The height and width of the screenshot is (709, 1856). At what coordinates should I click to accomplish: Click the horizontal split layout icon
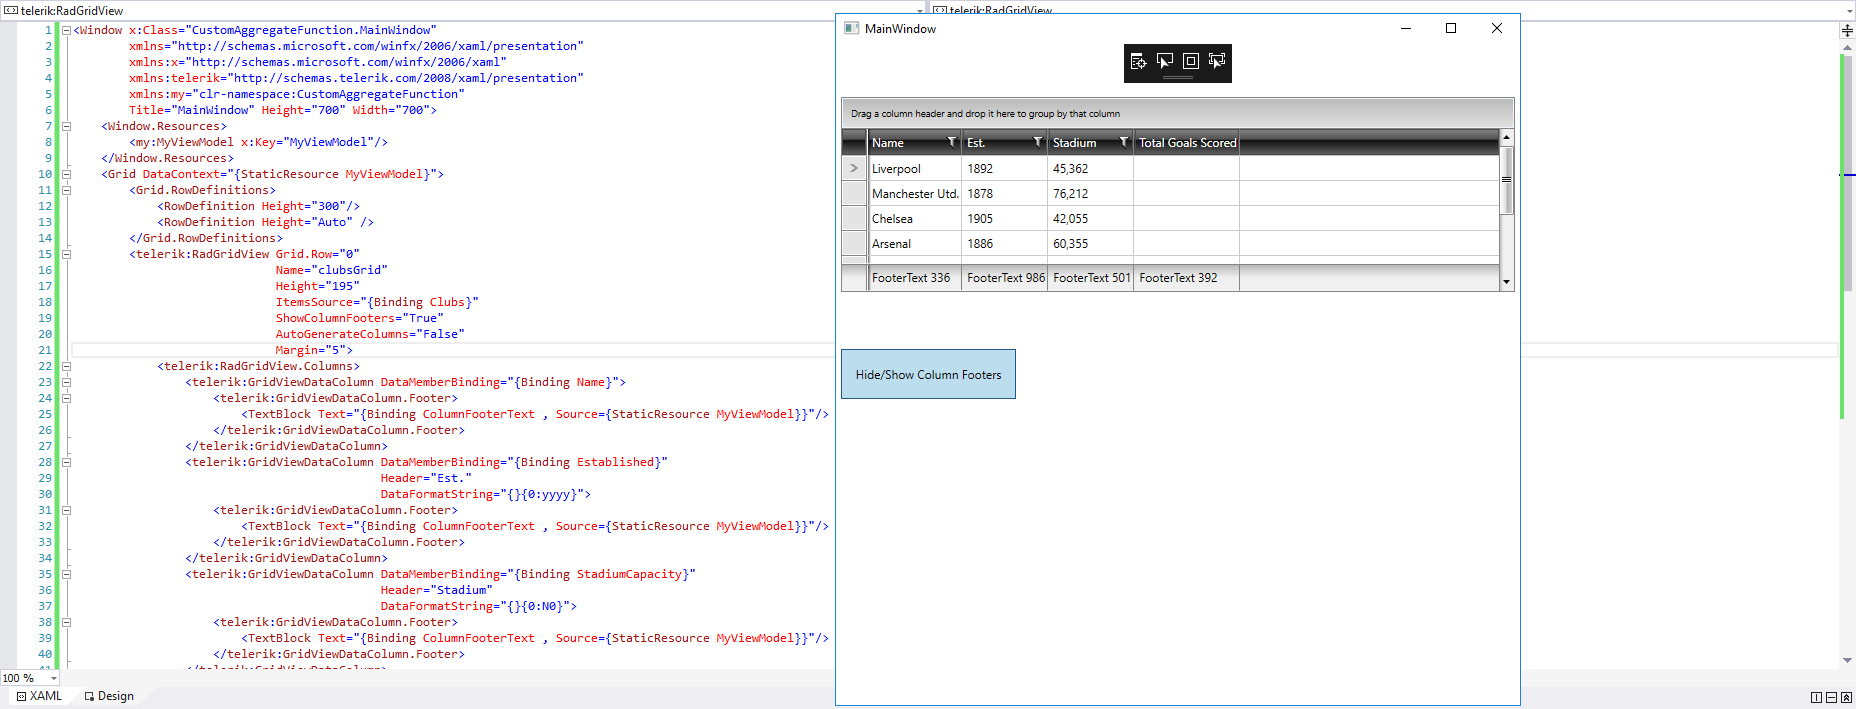pyautogui.click(x=1831, y=697)
